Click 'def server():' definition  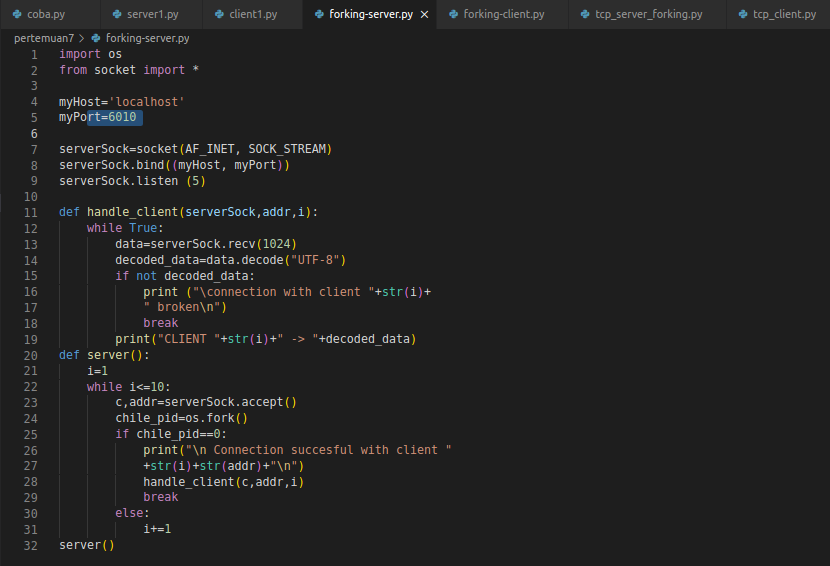coord(104,355)
